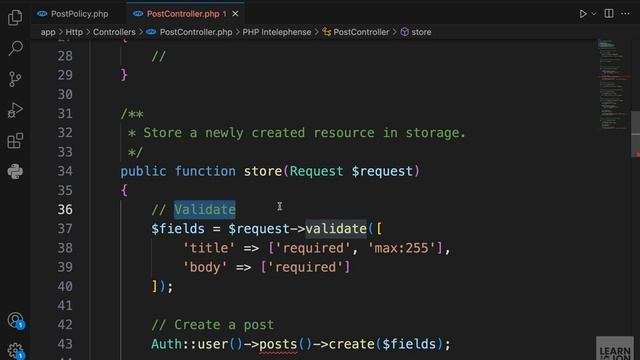Open the Extensions view

click(15, 141)
